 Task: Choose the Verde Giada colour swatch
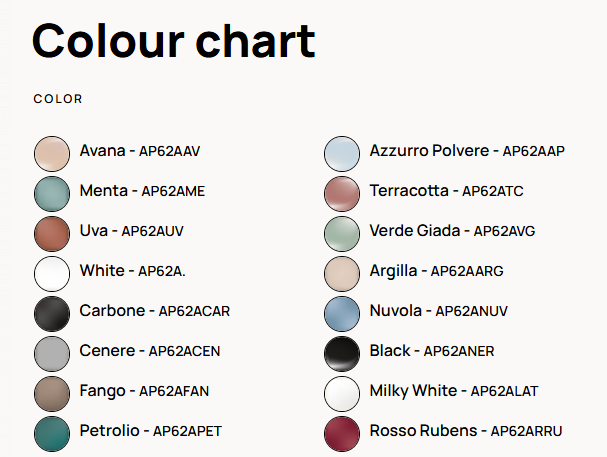[x=342, y=233]
